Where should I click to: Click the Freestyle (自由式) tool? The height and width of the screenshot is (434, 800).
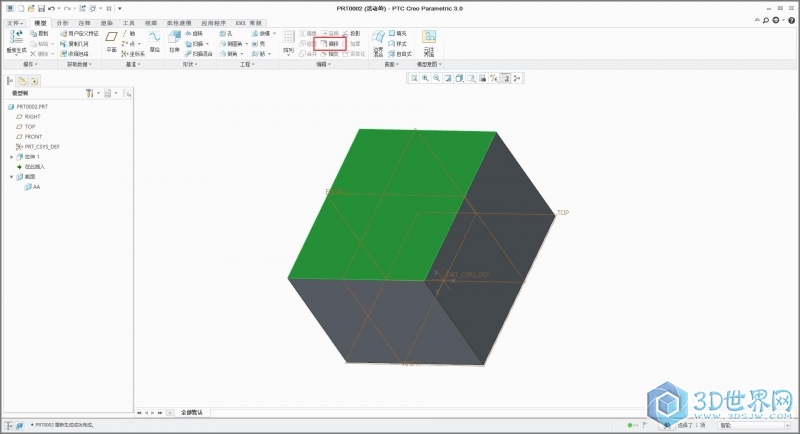pos(400,54)
